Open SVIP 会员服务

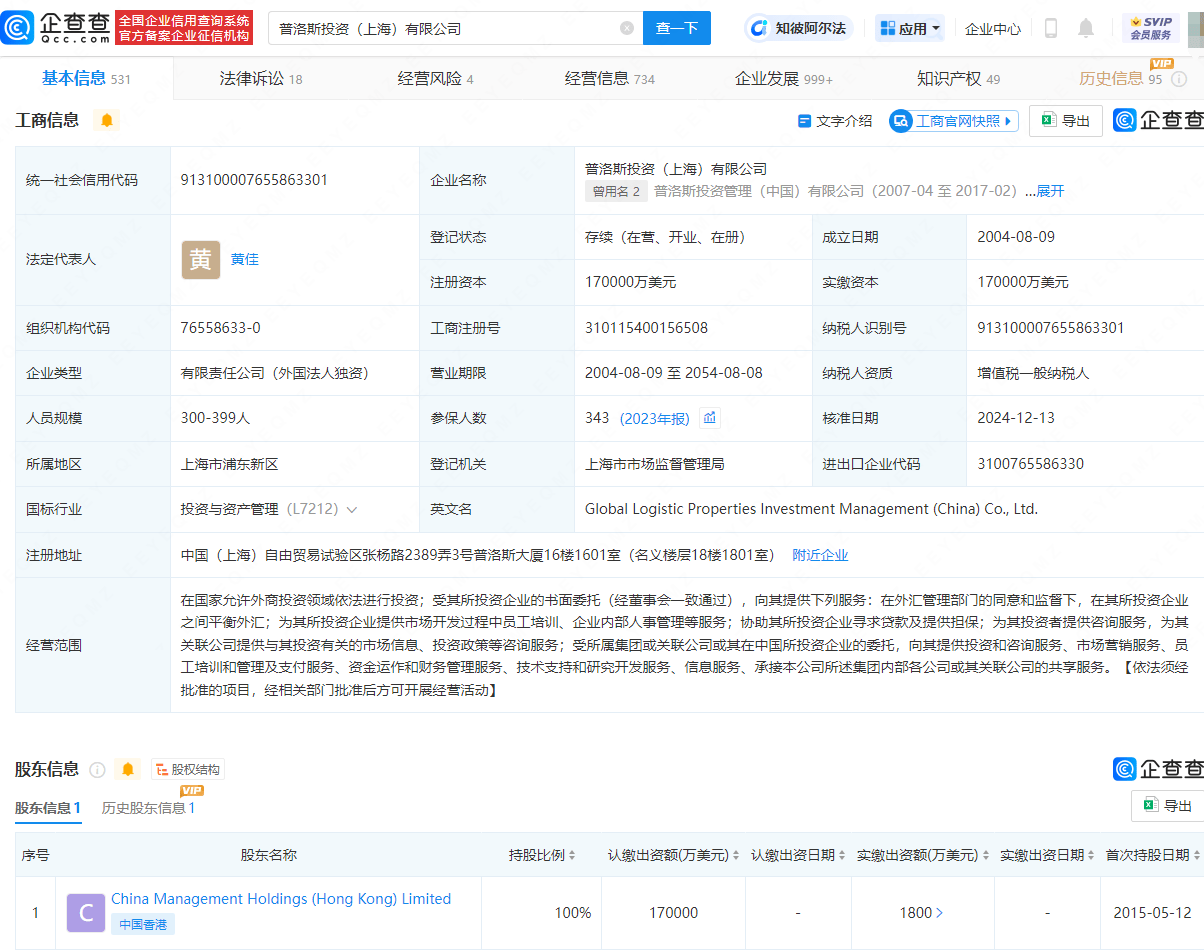(1151, 28)
